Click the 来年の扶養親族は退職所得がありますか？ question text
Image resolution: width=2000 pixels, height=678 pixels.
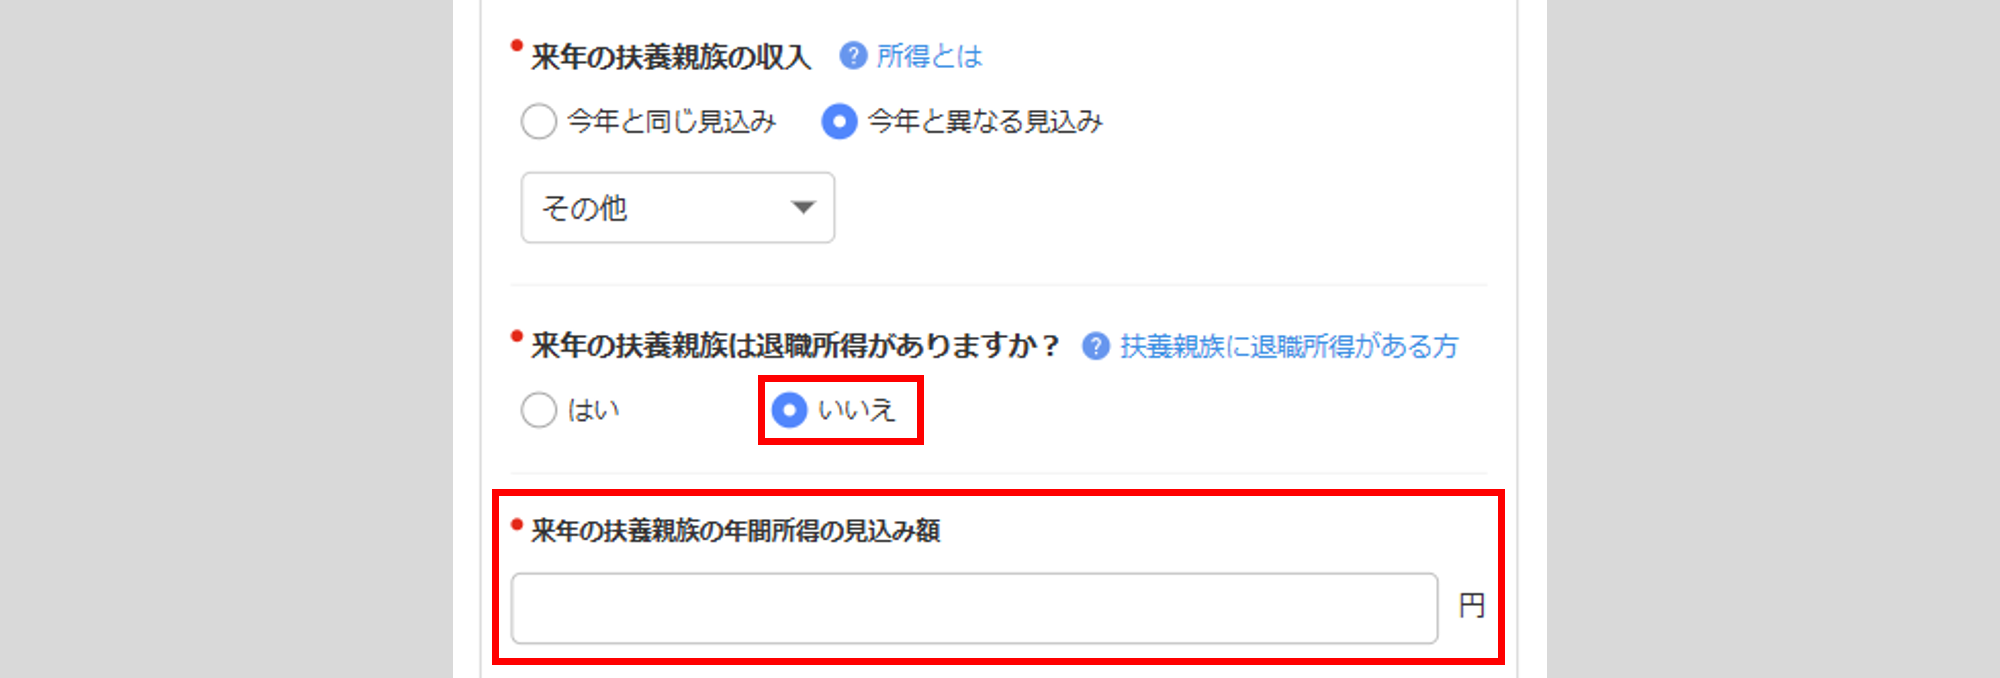click(796, 346)
